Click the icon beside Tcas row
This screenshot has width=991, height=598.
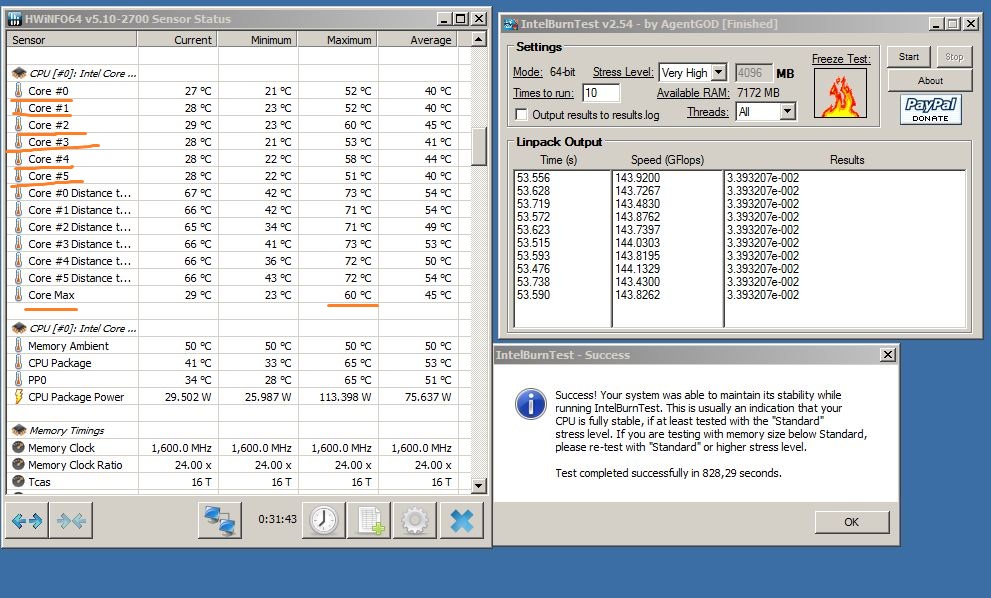pyautogui.click(x=18, y=482)
